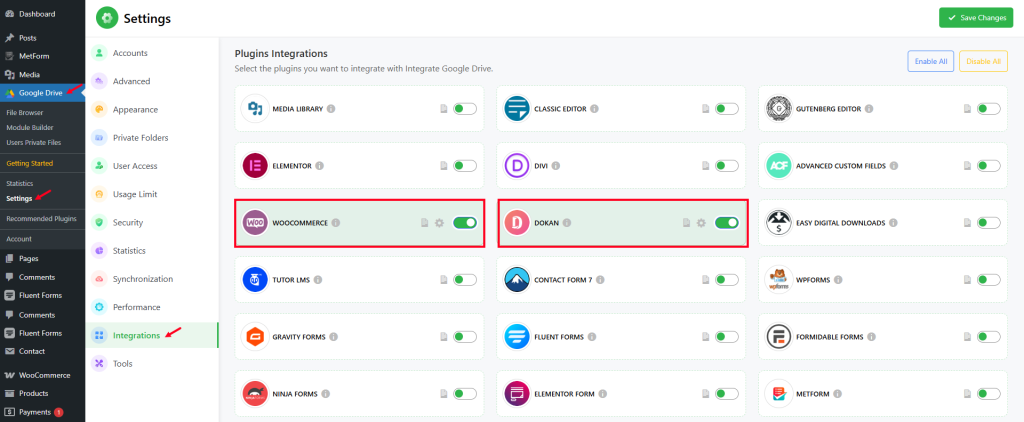Click the Dokan documentation file icon
Image resolution: width=1024 pixels, height=422 pixels.
coord(686,223)
